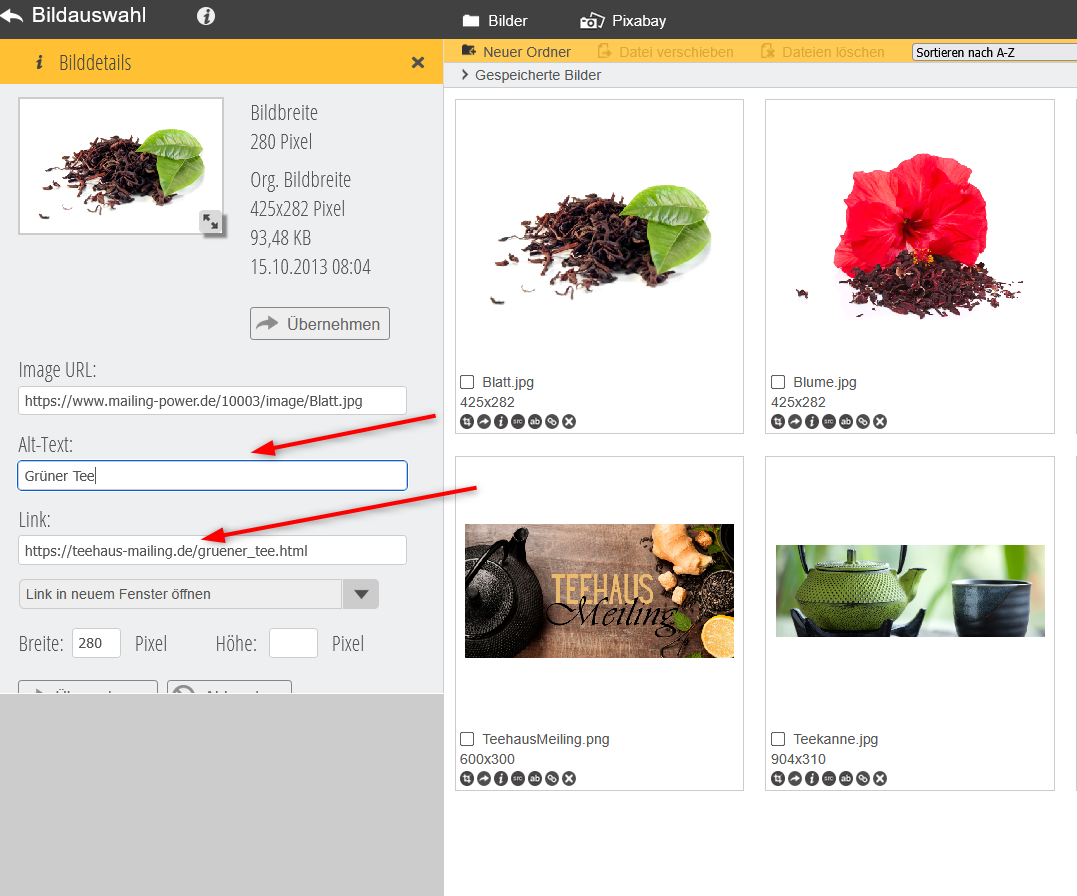Click the crop icon under Blatt.jpg
This screenshot has width=1077, height=896.
click(467, 422)
